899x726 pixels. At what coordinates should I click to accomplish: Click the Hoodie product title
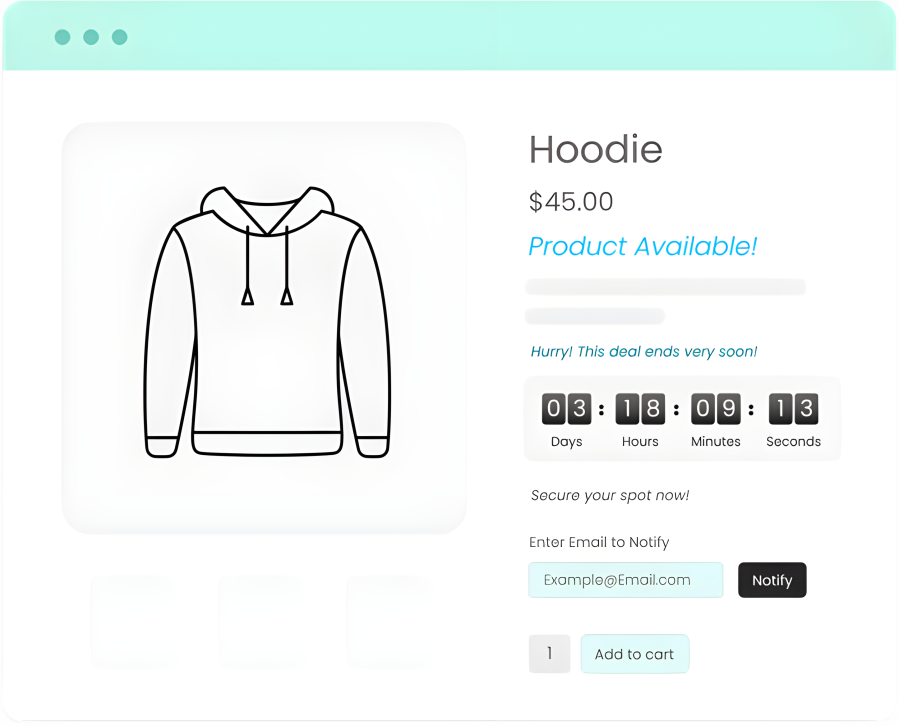[596, 149]
